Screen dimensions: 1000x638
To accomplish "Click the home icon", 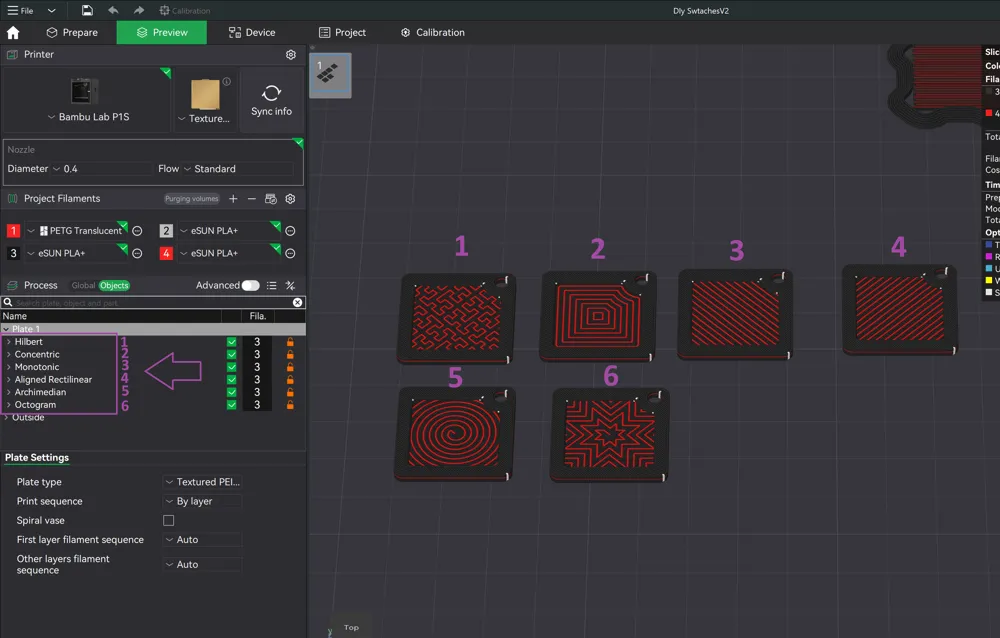I will [x=13, y=33].
